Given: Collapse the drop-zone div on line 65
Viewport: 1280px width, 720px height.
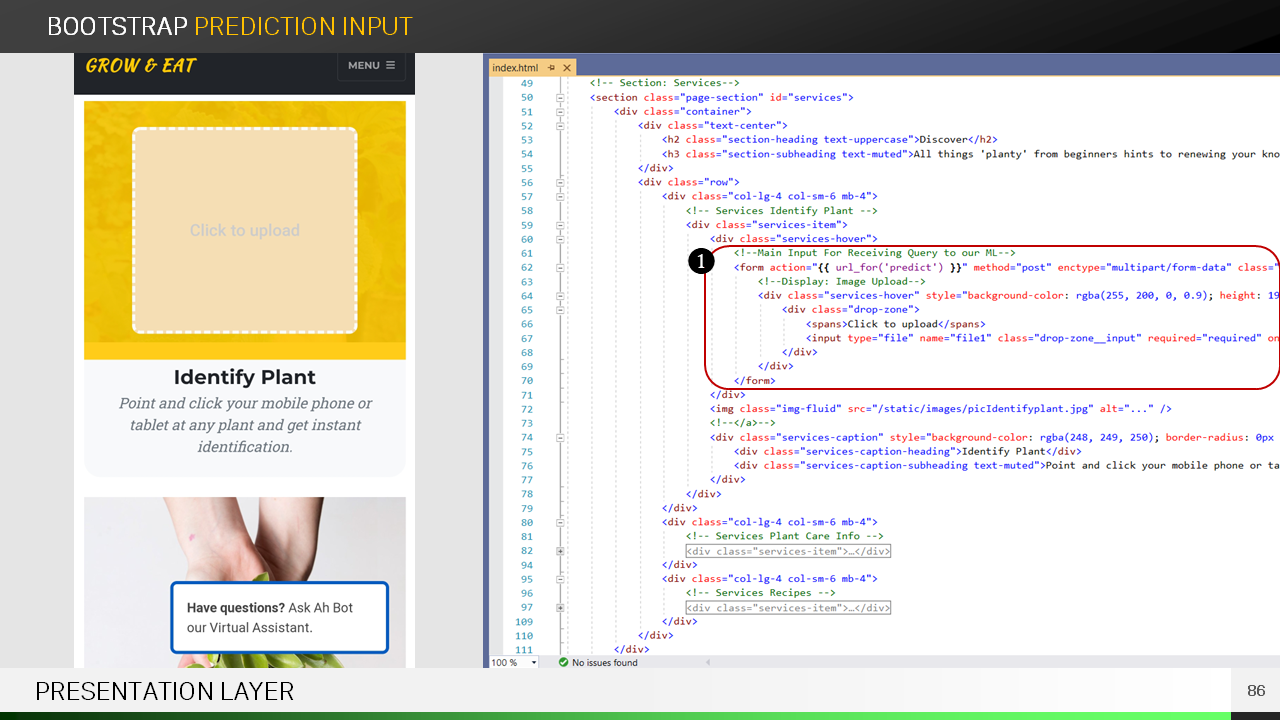Looking at the screenshot, I should click(560, 310).
